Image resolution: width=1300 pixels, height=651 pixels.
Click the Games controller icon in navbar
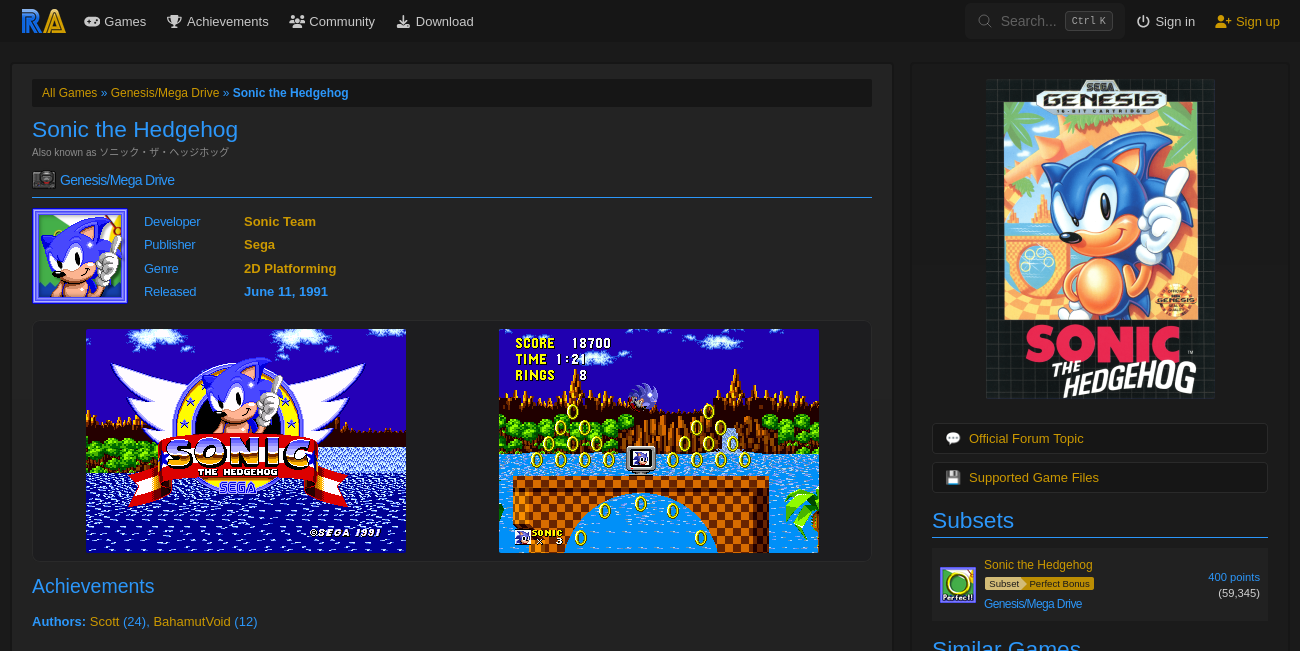pos(92,21)
